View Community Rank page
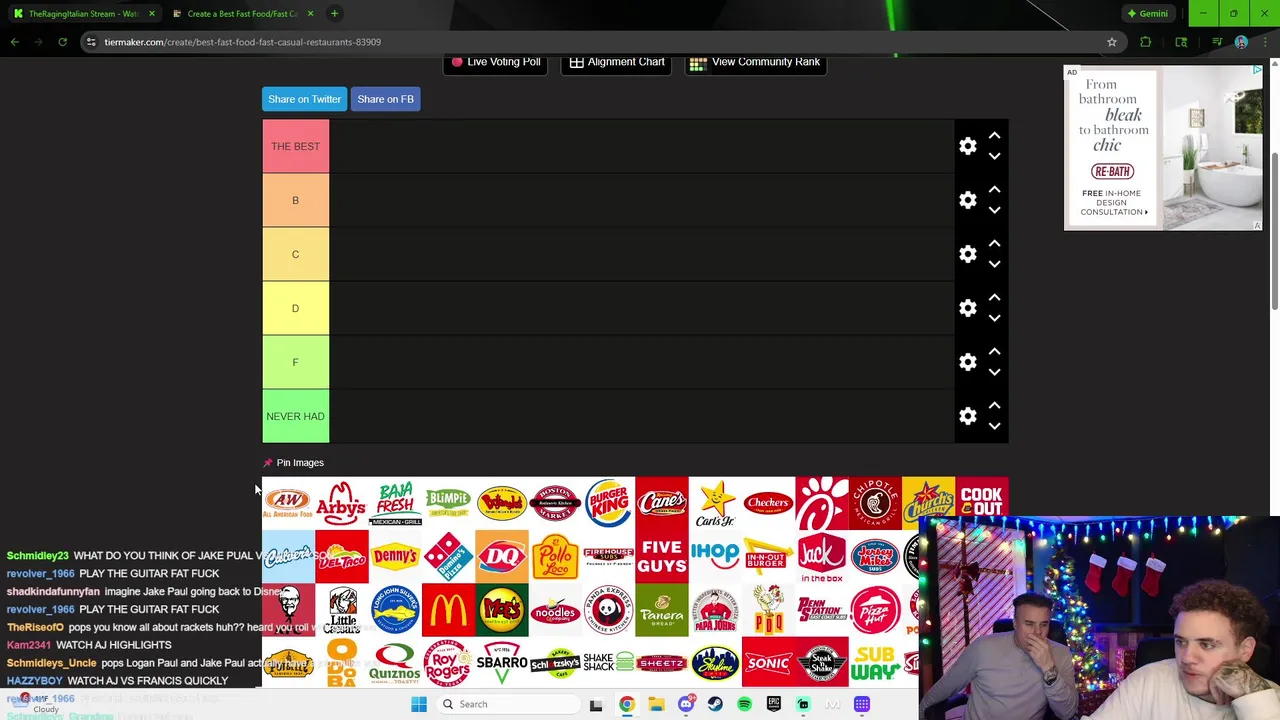 point(755,62)
